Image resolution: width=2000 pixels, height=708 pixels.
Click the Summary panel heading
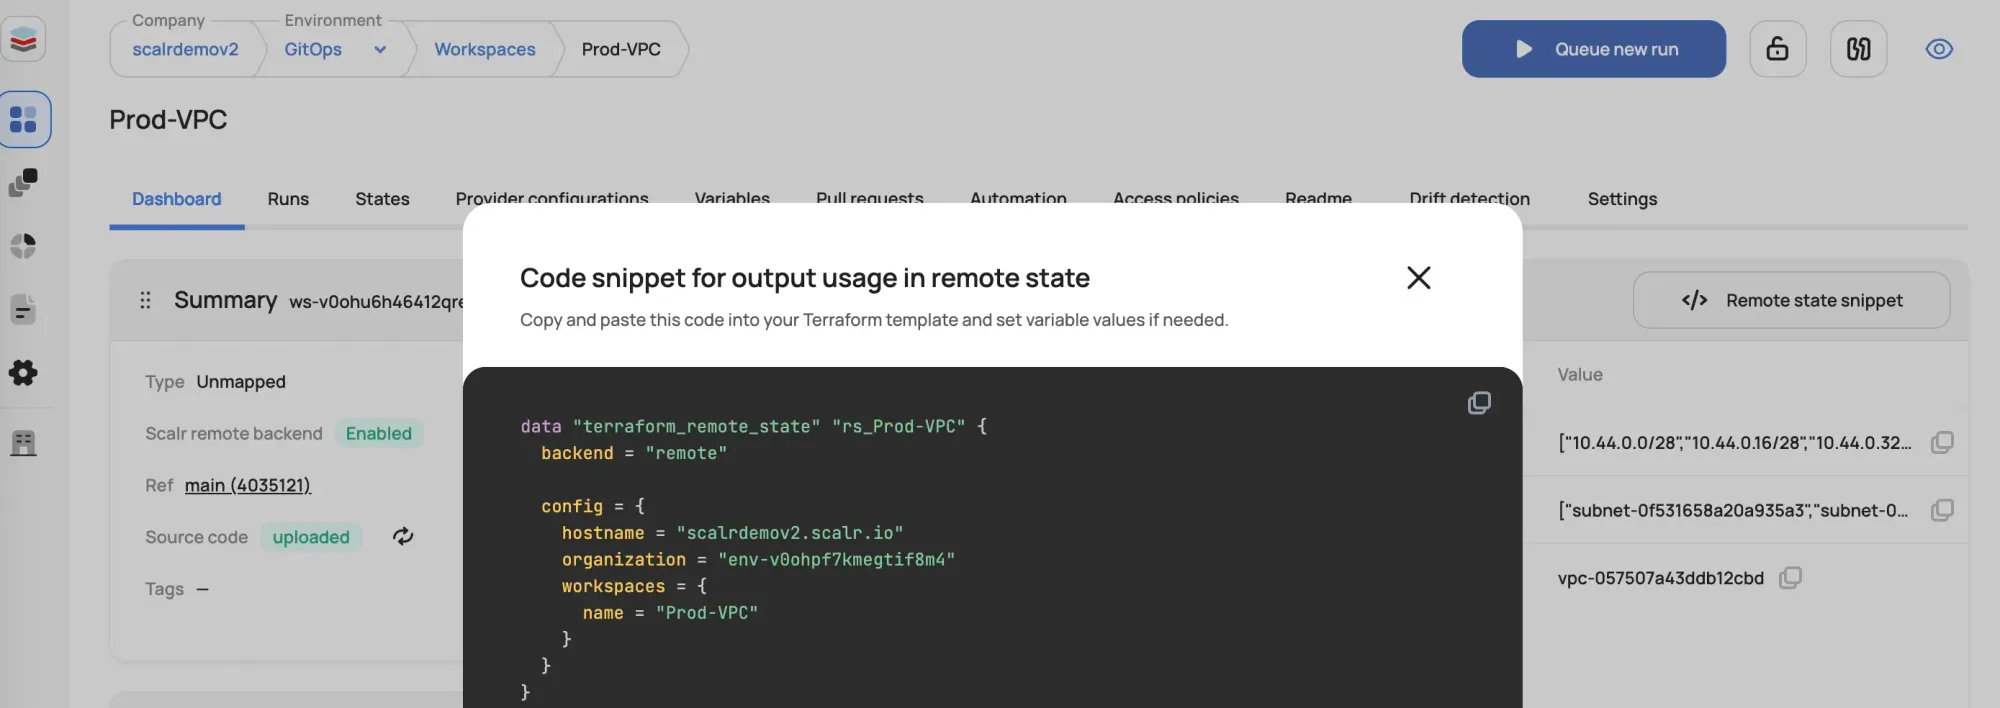point(225,300)
